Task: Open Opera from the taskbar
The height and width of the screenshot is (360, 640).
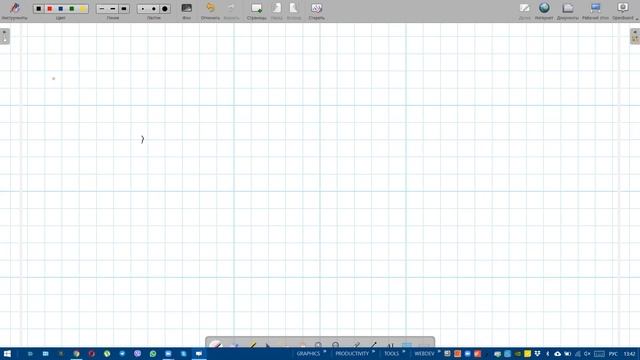Action: [91, 353]
